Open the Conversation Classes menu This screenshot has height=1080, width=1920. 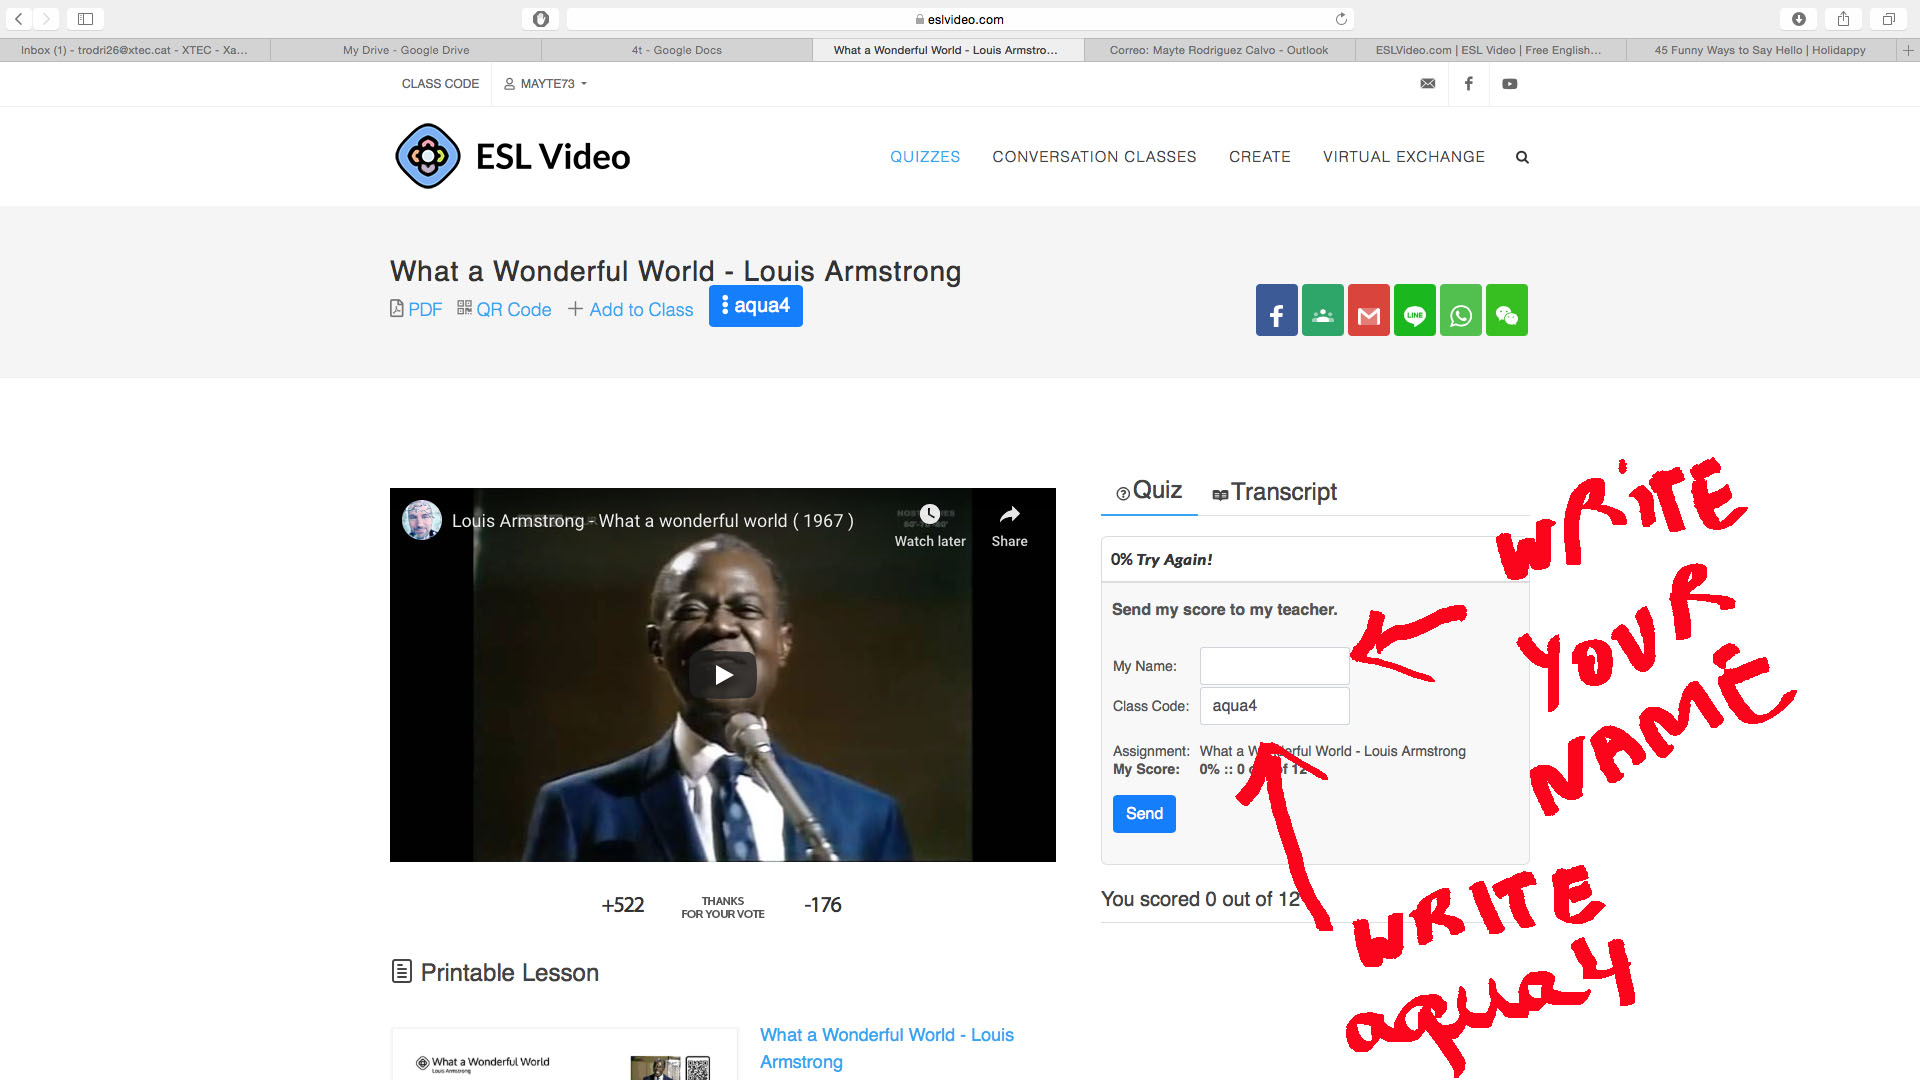1094,157
